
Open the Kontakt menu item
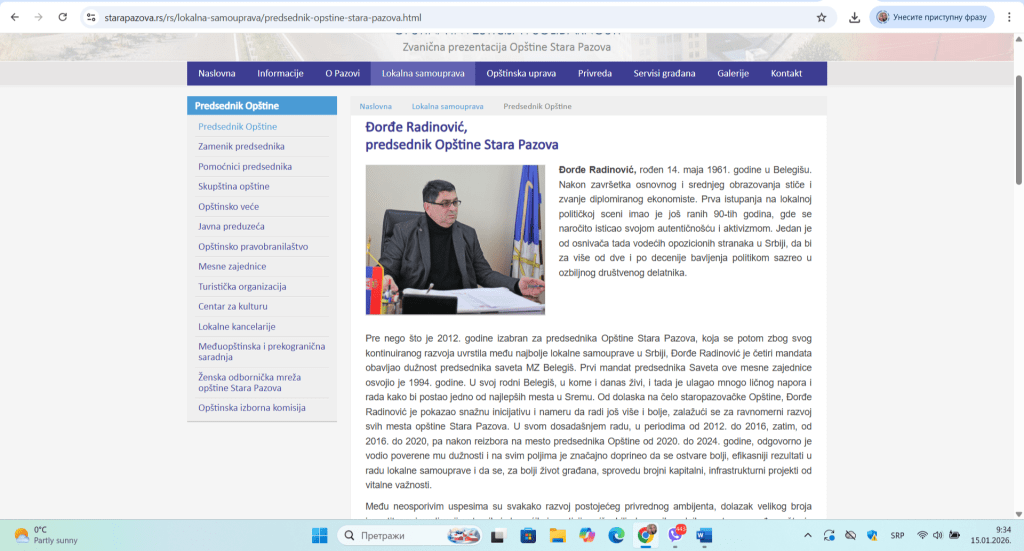786,73
